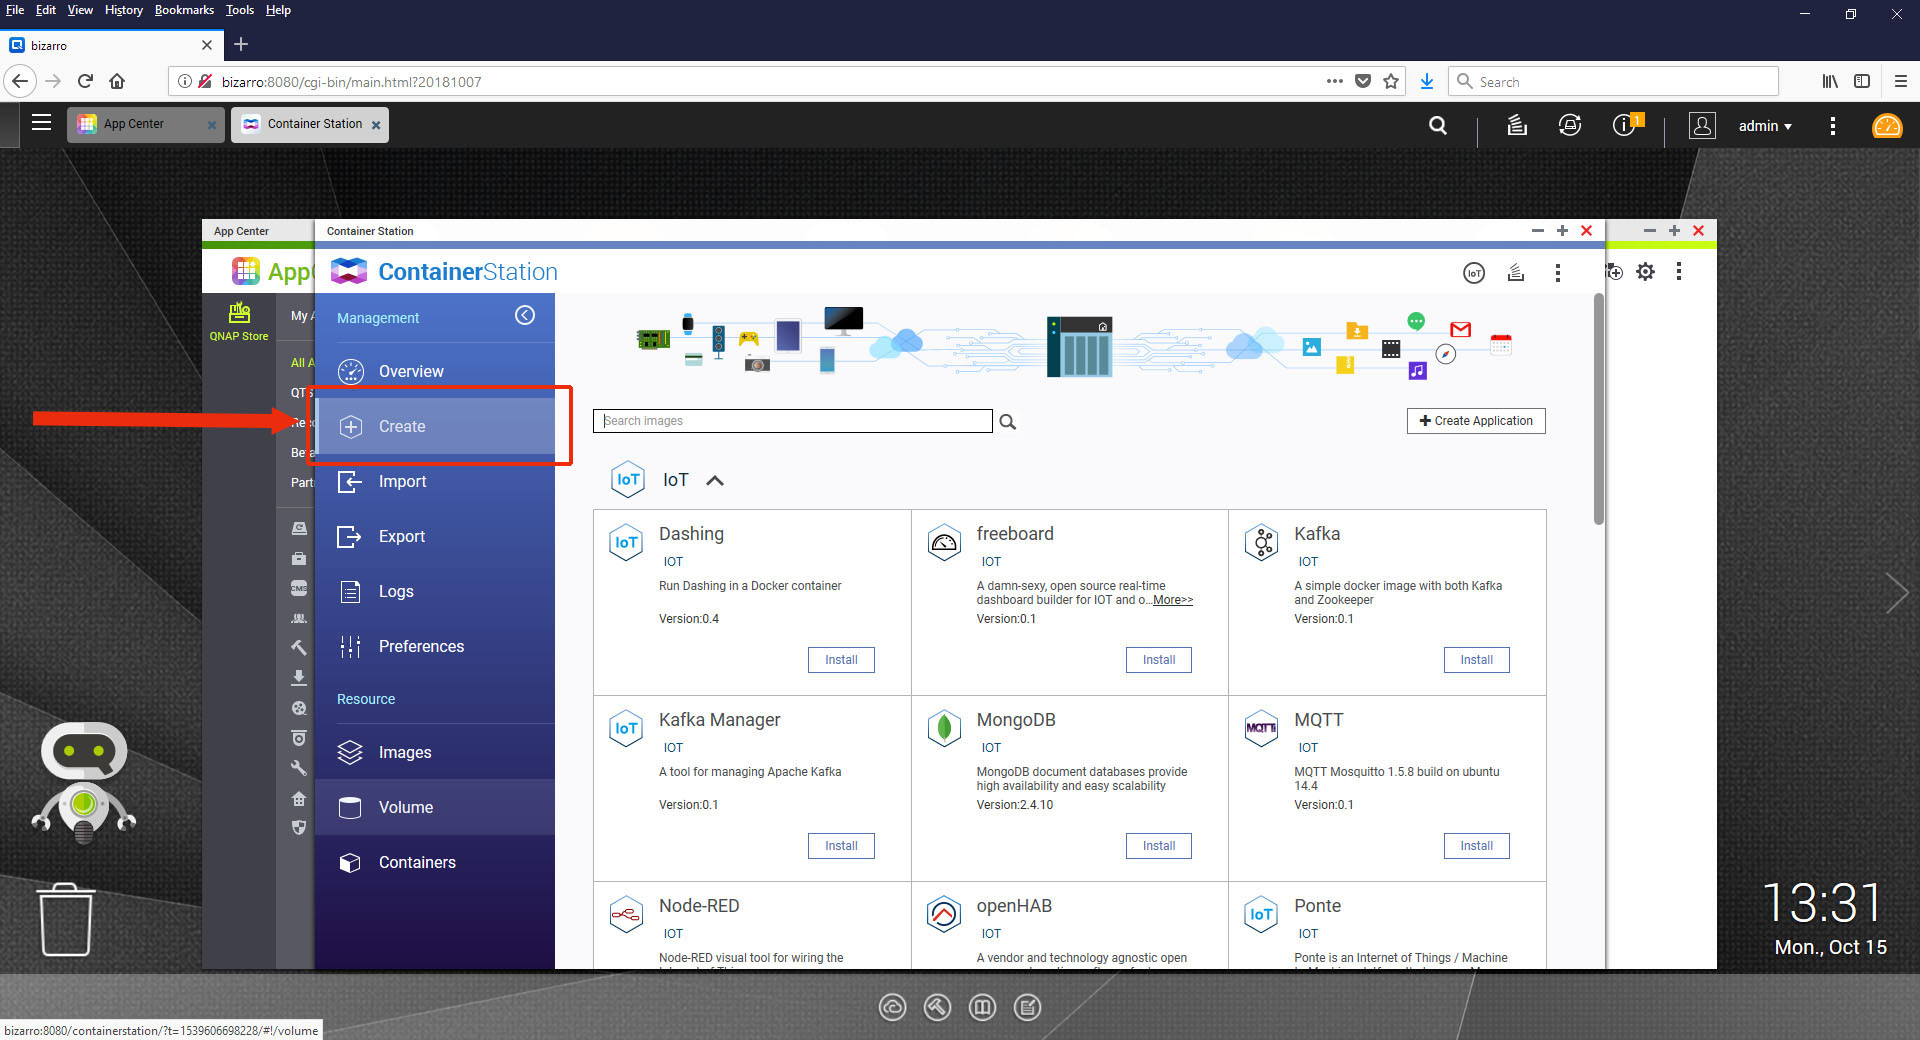Go to next desktop page arrow
1920x1040 pixels.
(1897, 594)
